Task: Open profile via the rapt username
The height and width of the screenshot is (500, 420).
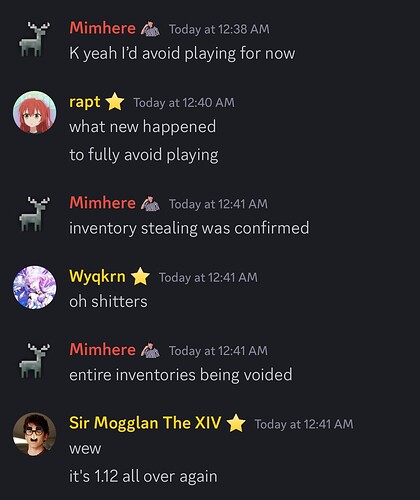Action: tap(85, 102)
